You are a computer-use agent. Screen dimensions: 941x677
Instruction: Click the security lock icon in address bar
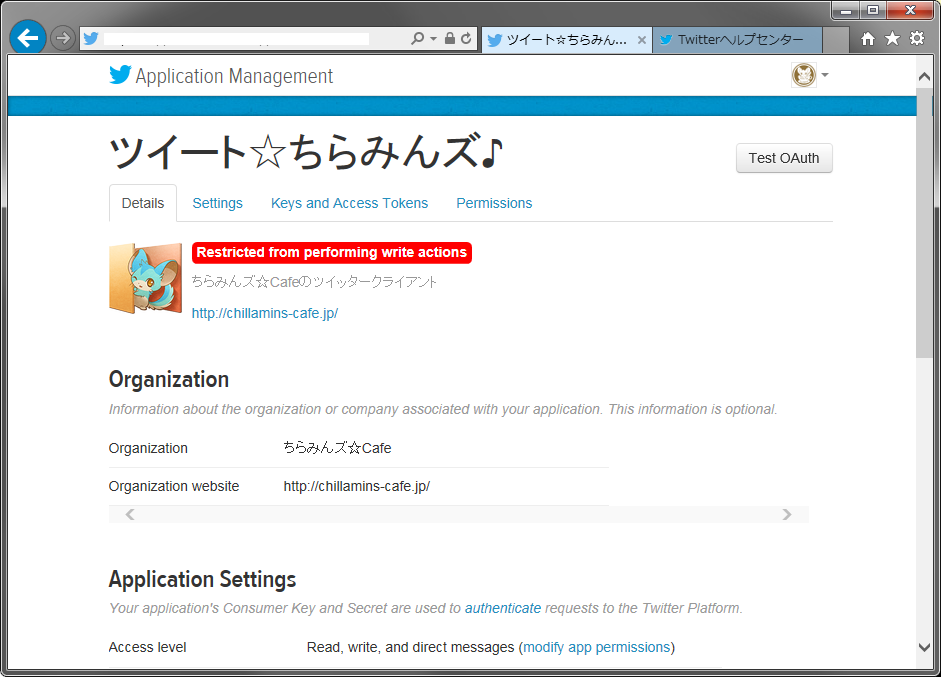click(449, 38)
